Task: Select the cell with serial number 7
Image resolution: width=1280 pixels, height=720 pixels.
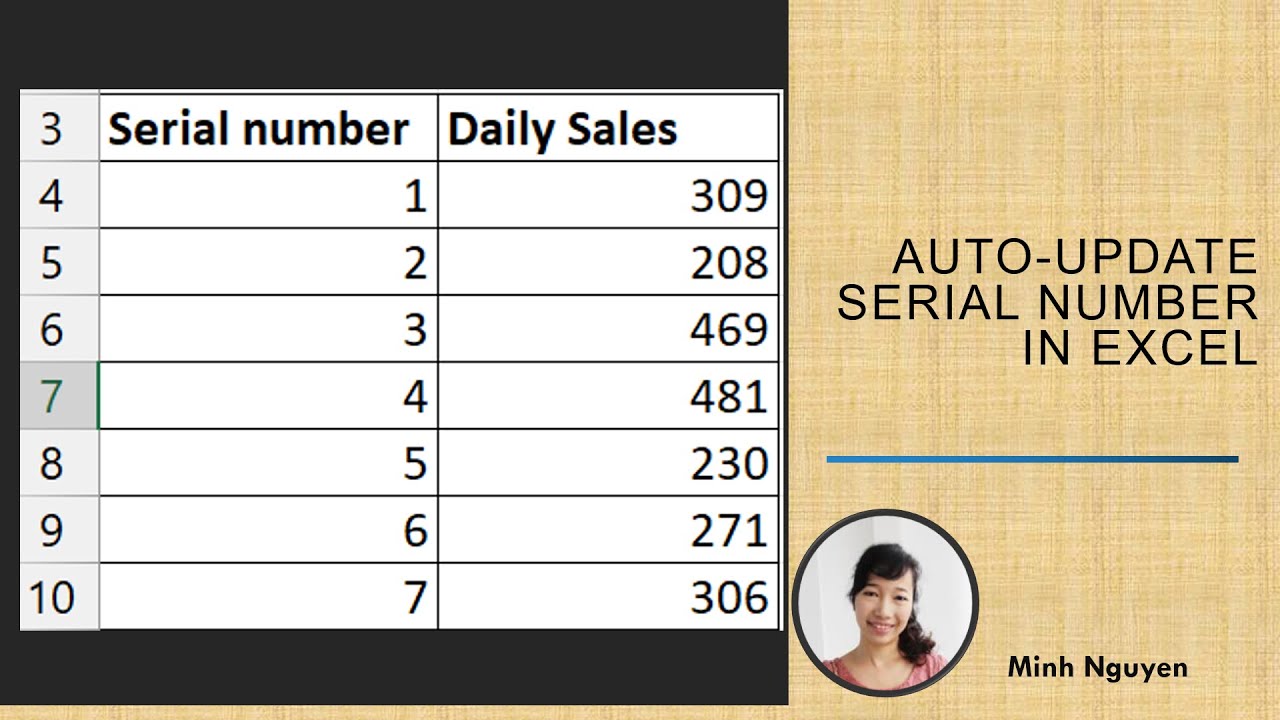Action: click(x=268, y=597)
